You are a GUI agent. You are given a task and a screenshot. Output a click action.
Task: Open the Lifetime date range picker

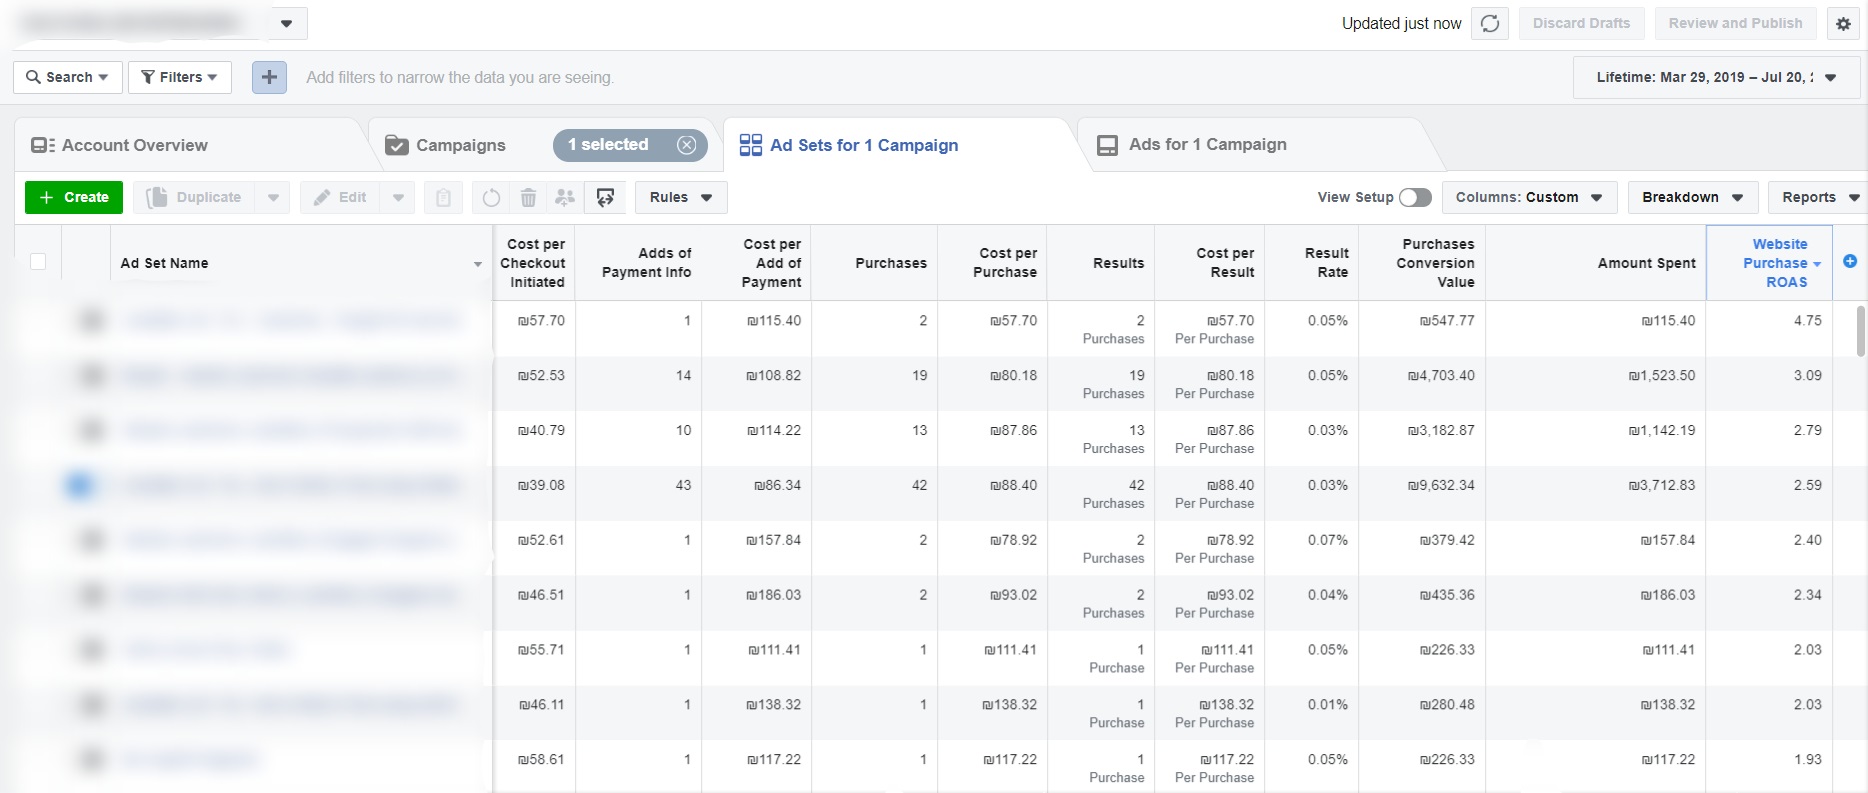[1716, 77]
